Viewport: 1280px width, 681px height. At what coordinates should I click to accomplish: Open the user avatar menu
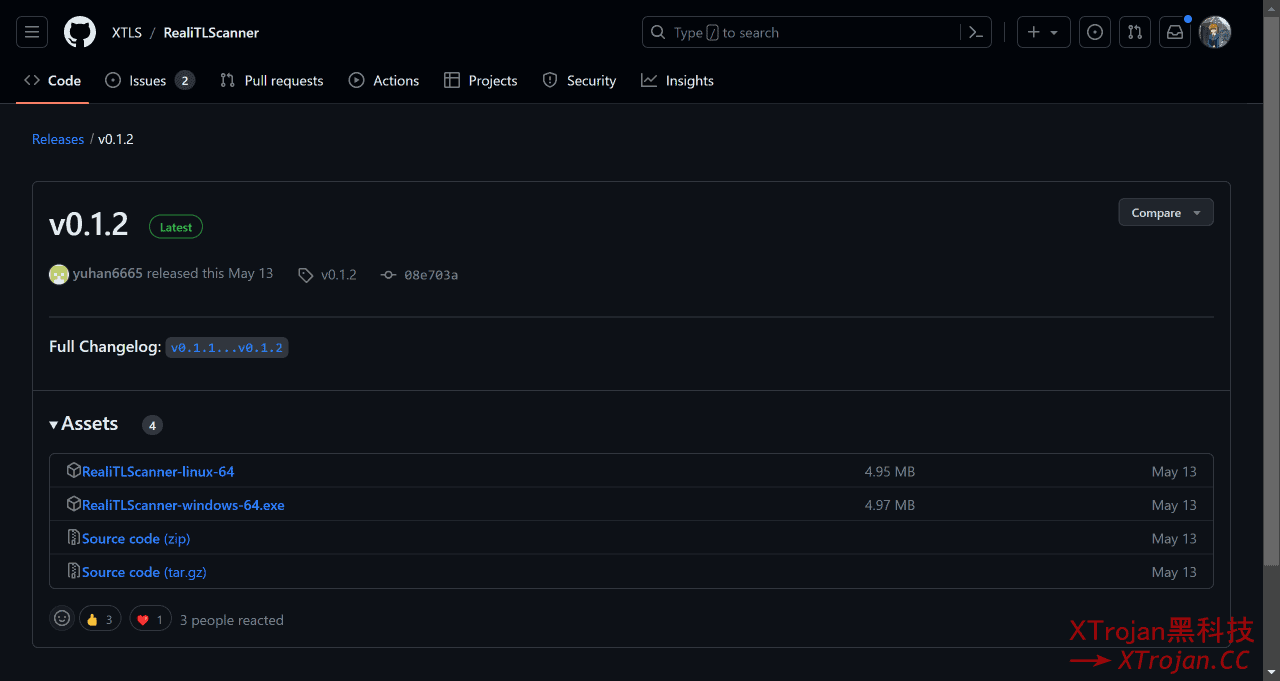(1215, 32)
